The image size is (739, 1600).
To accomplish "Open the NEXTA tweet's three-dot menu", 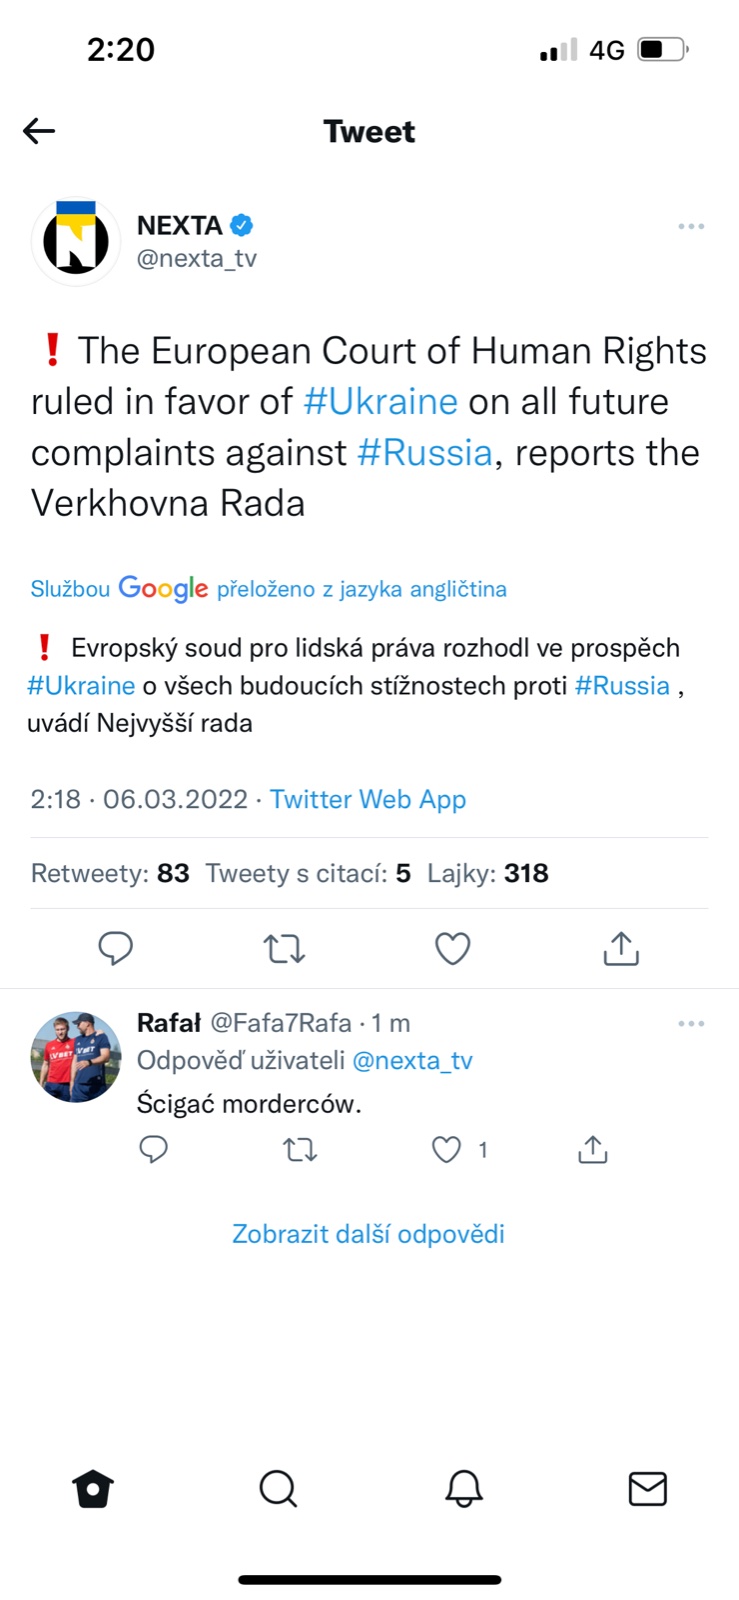I will point(691,227).
